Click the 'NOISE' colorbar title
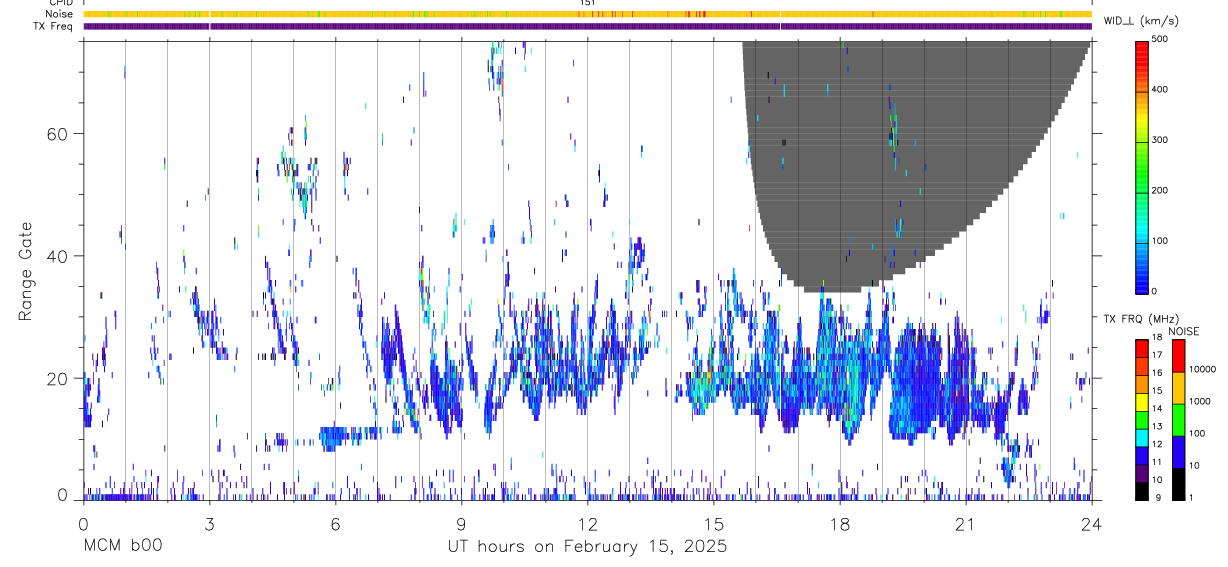The width and height of the screenshot is (1228, 567). [x=1183, y=331]
